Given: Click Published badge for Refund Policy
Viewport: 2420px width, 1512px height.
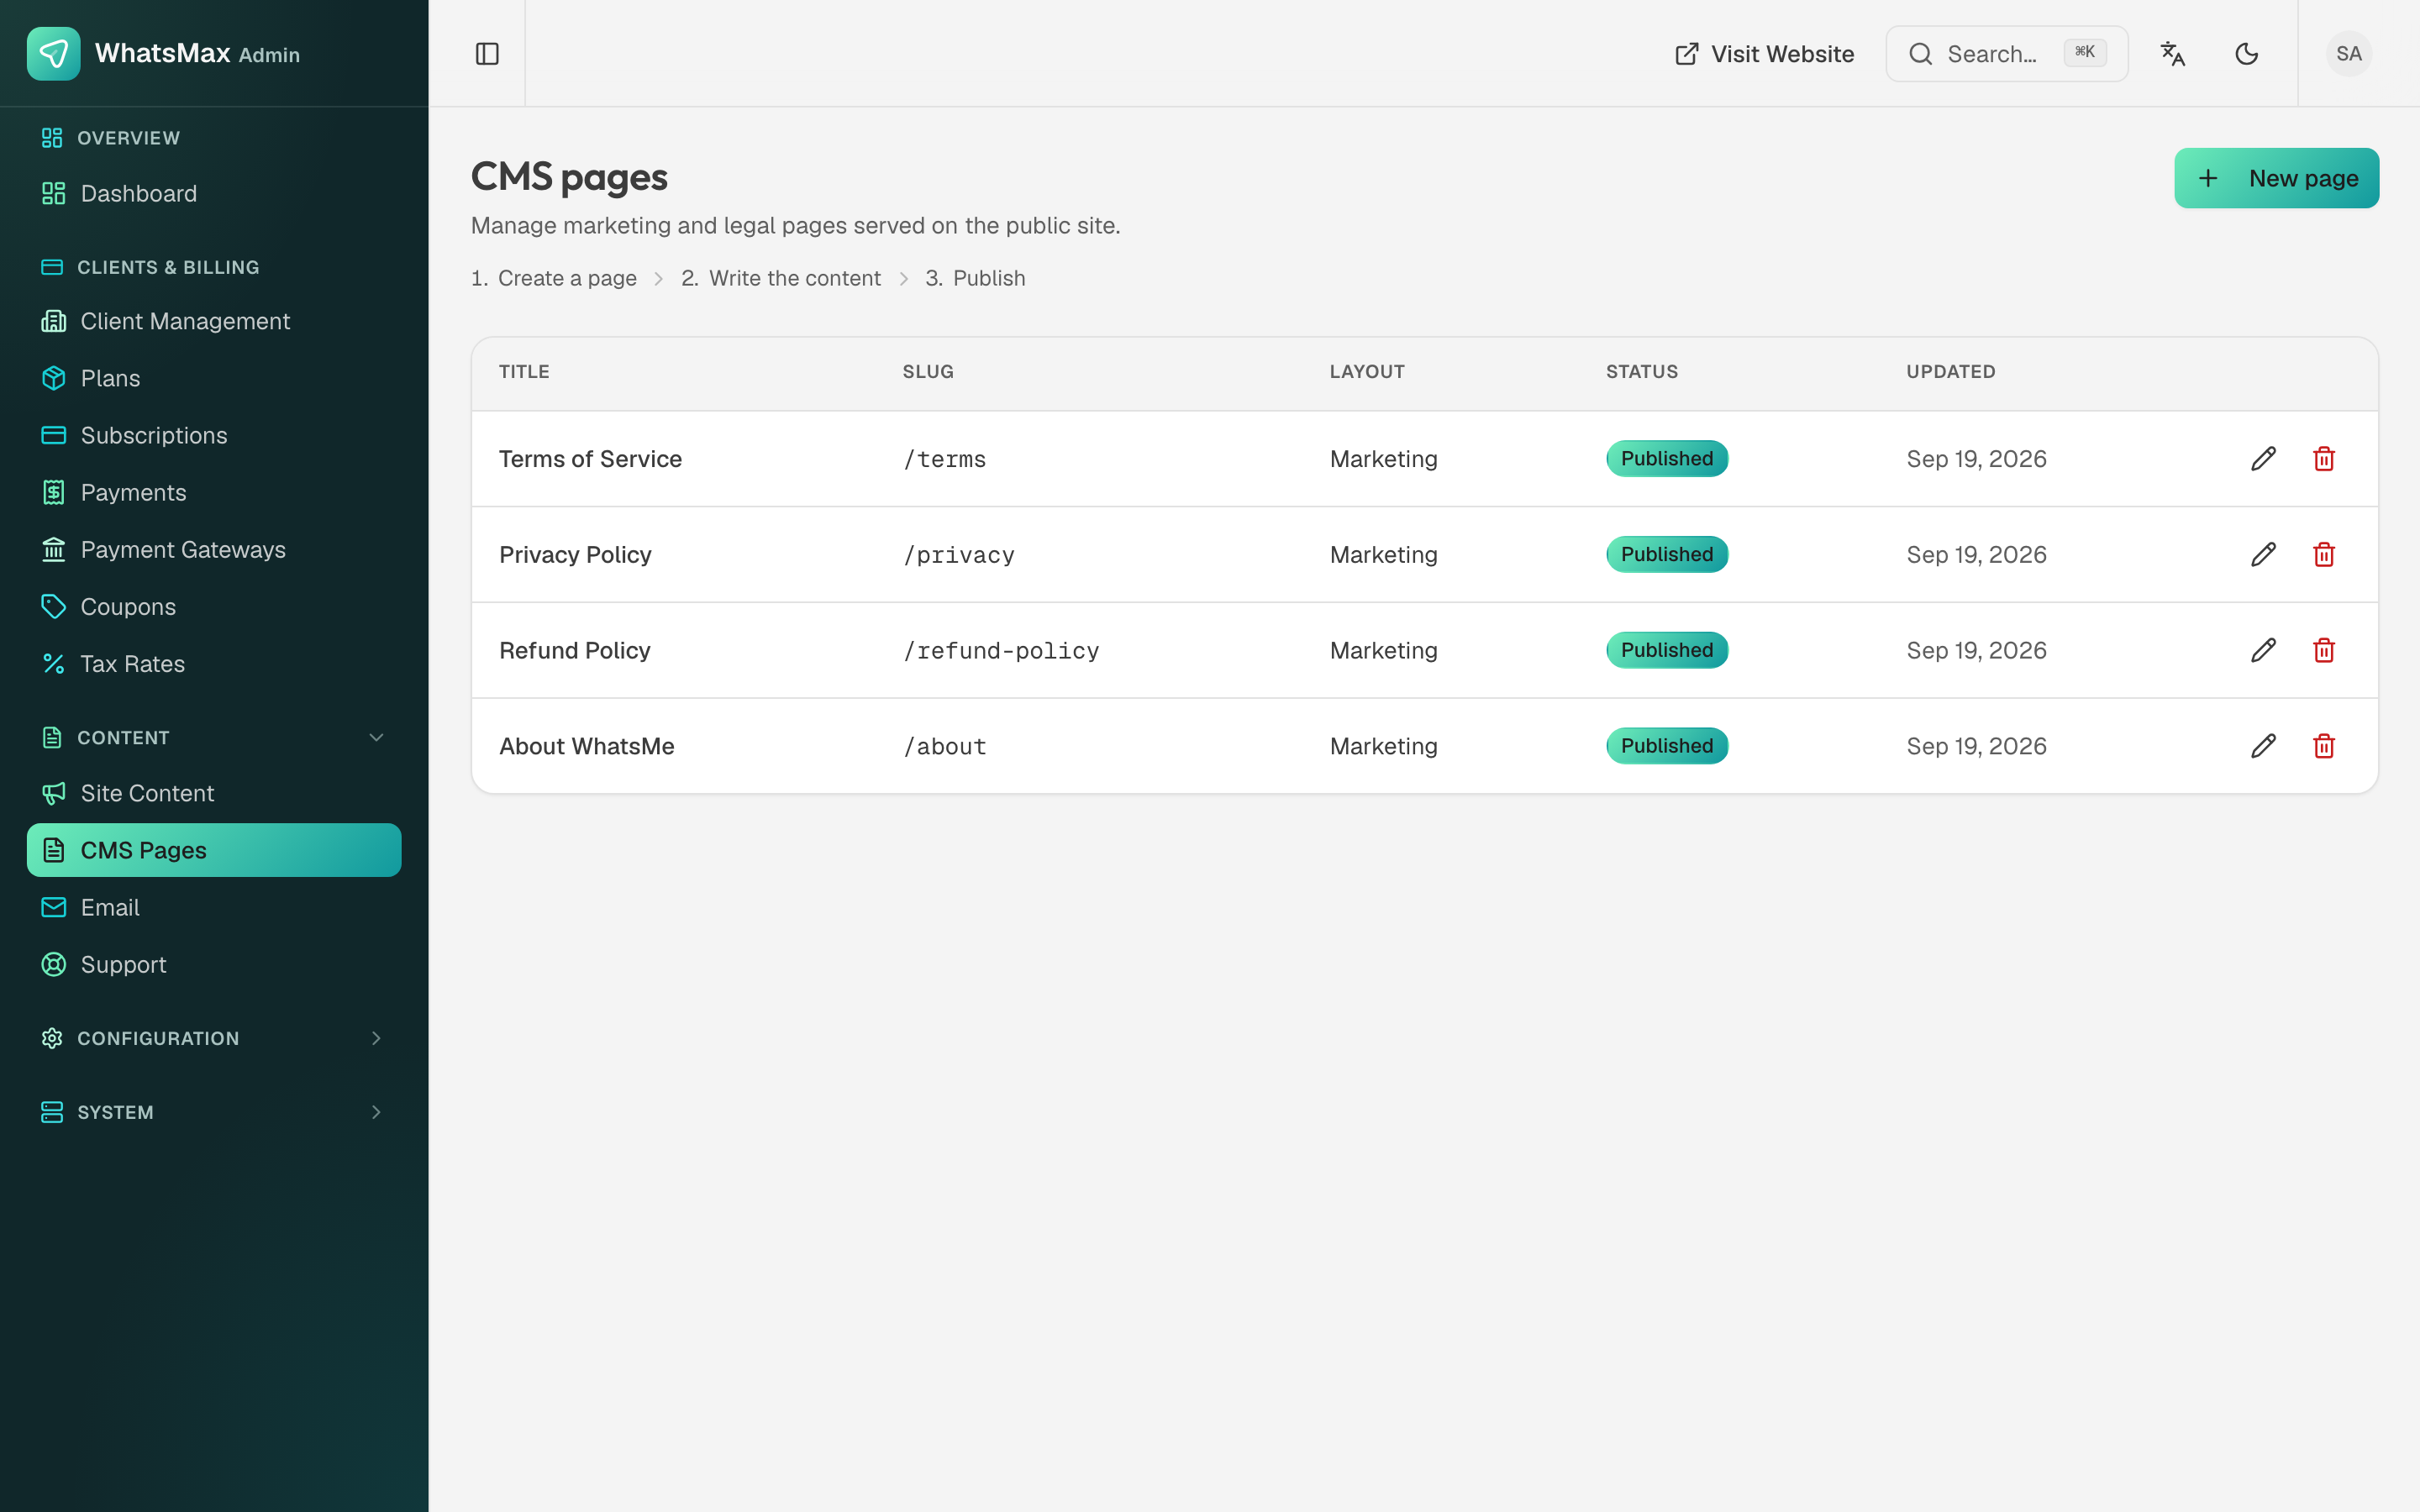Looking at the screenshot, I should pos(1667,650).
